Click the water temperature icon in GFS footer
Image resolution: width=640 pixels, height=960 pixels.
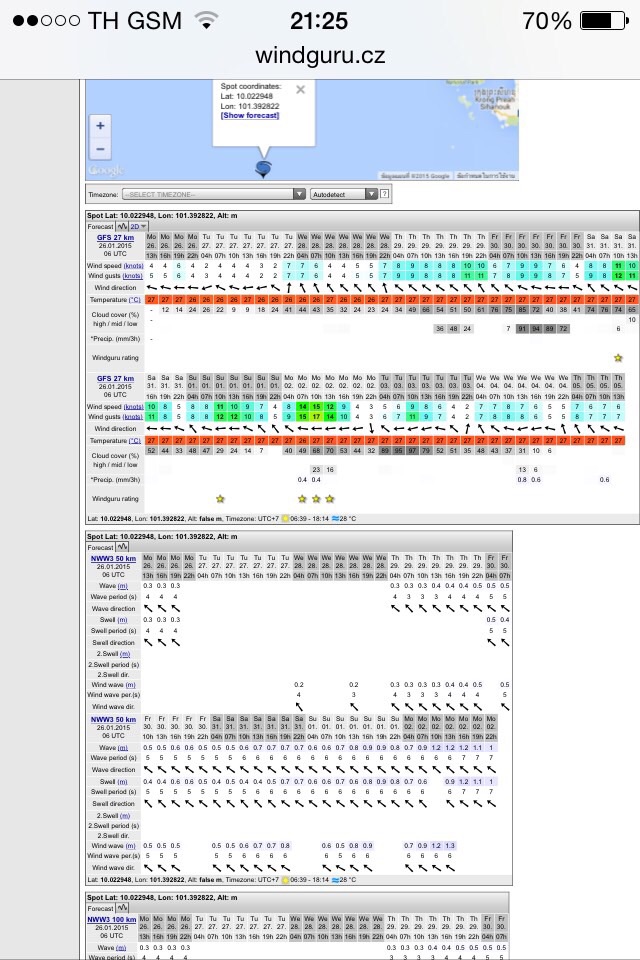(x=335, y=519)
